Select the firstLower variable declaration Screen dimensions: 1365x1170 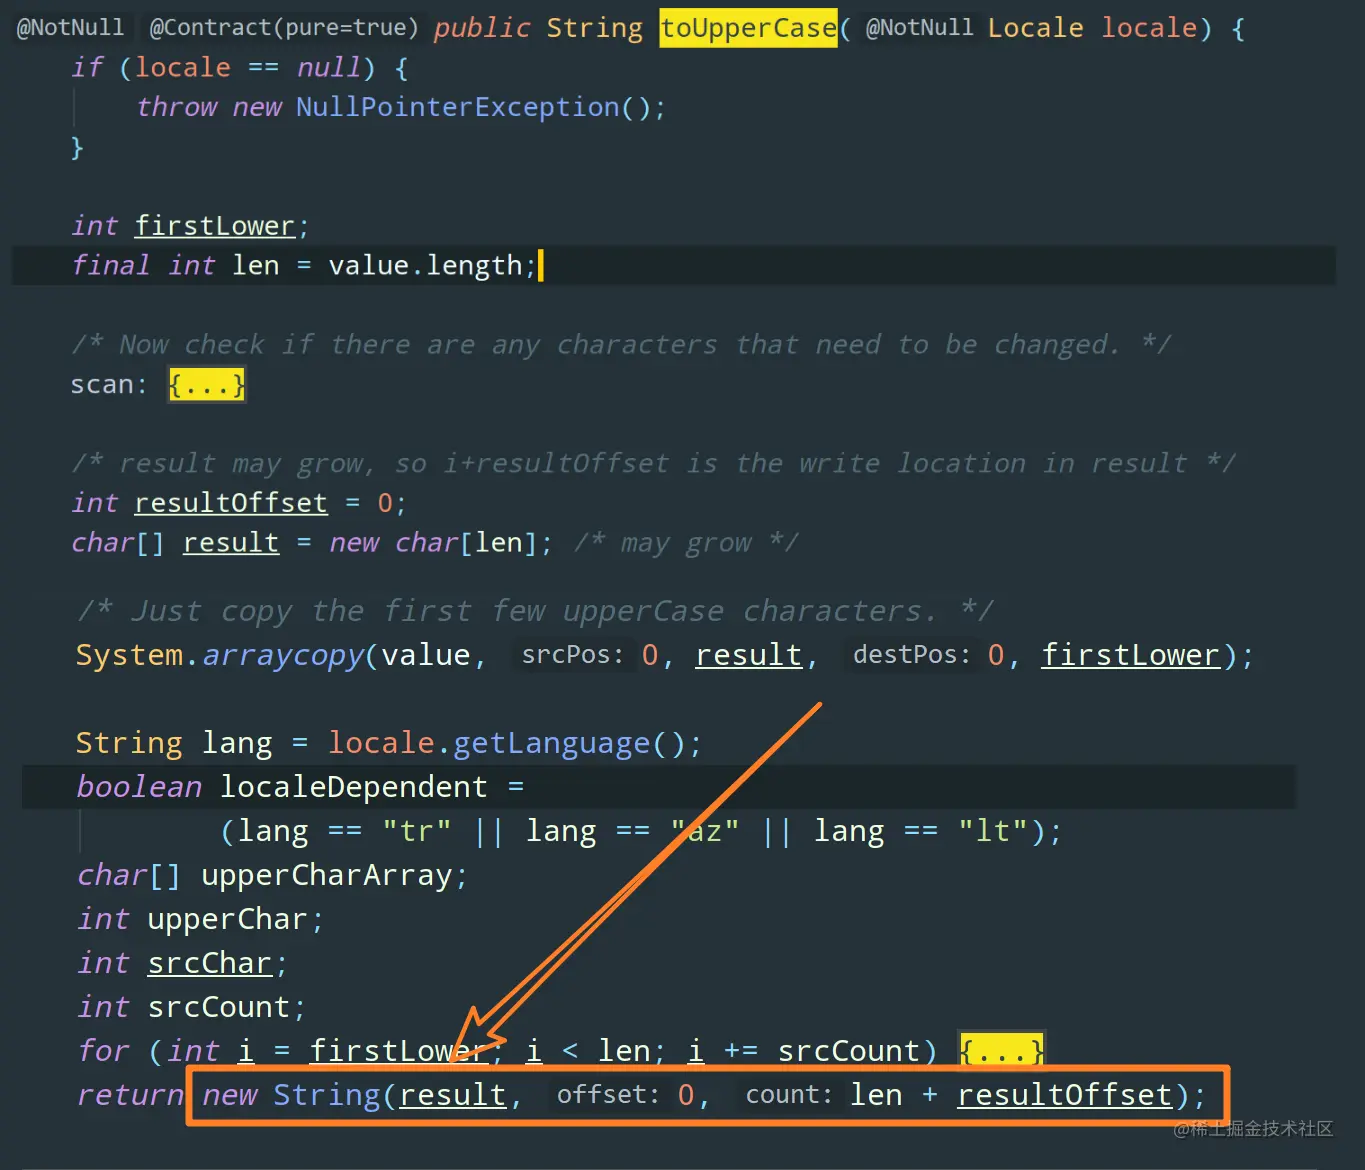coord(215,226)
